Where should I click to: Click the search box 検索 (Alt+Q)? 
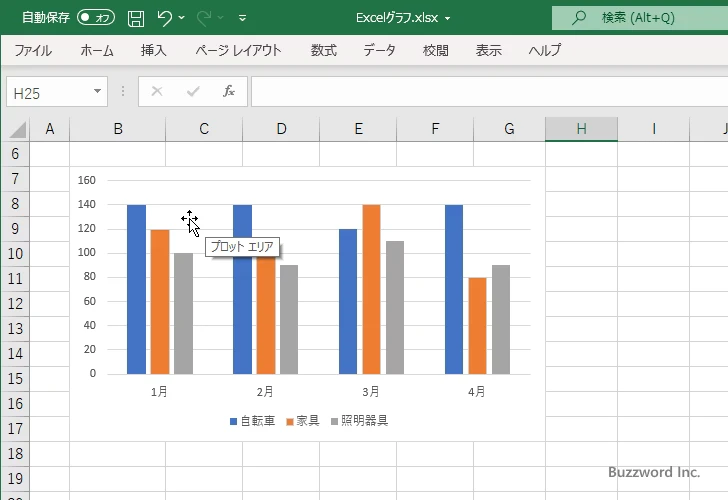[640, 18]
